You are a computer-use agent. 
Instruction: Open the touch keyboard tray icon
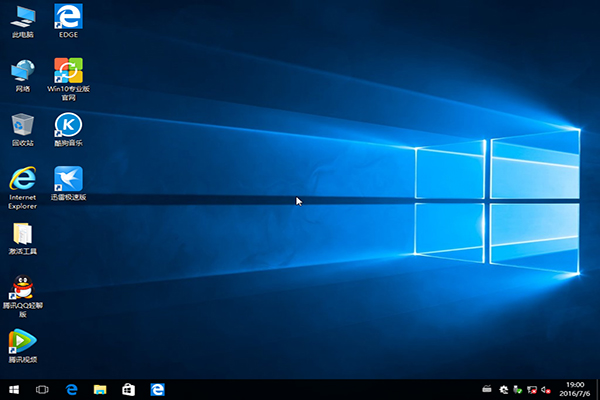[486, 388]
